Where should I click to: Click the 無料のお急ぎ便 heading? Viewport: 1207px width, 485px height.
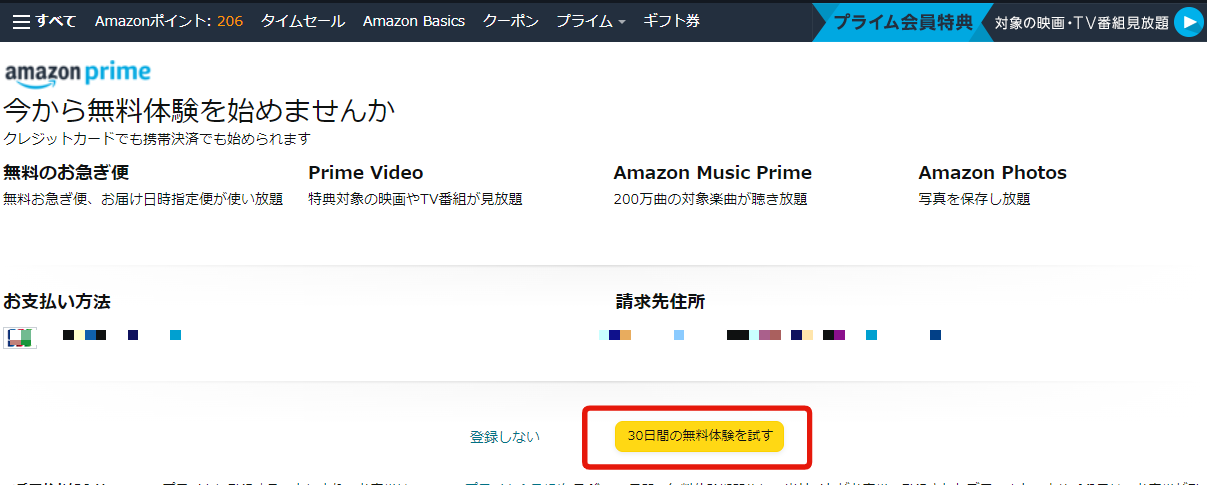click(x=66, y=173)
